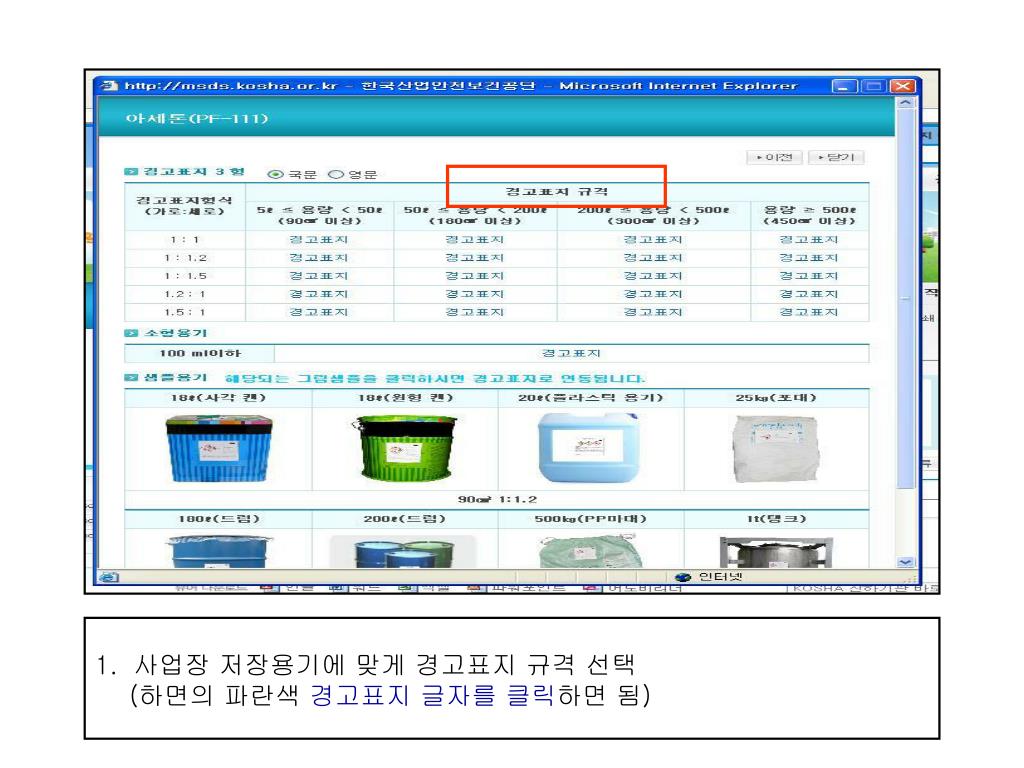Click the 90㎠ 1:1.2 size text
This screenshot has width=1024, height=768.
pyautogui.click(x=497, y=500)
